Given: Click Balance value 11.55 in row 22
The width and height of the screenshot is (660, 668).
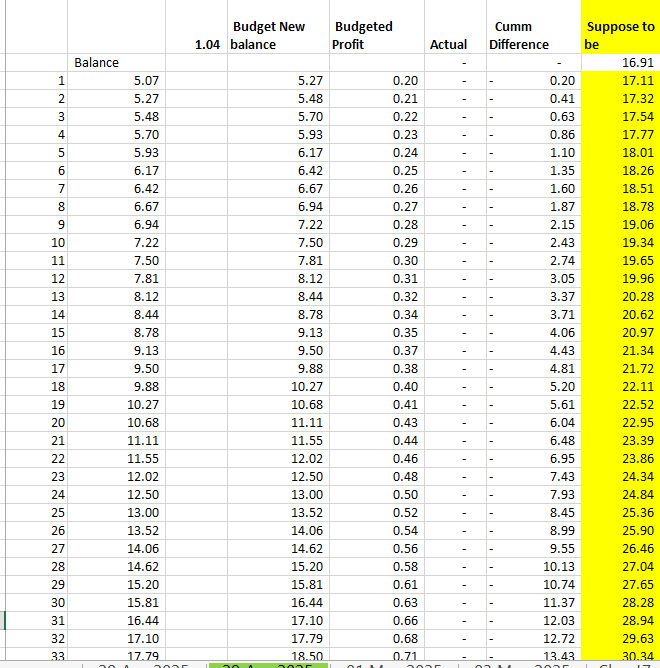Looking at the screenshot, I should coord(116,459).
